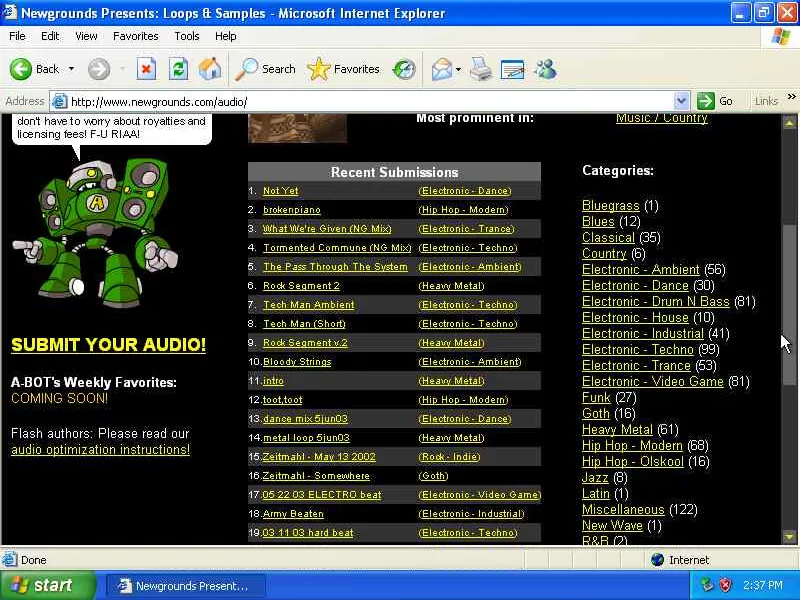
Task: Open Search pane magnifier icon
Action: (247, 69)
